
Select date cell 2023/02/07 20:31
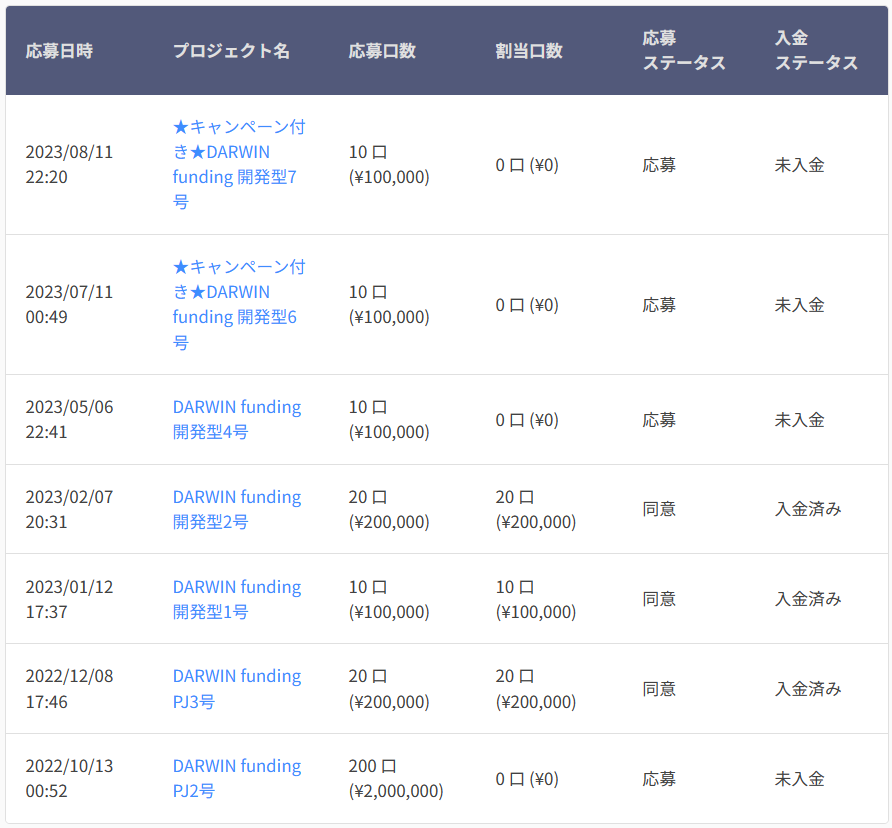[x=69, y=509]
